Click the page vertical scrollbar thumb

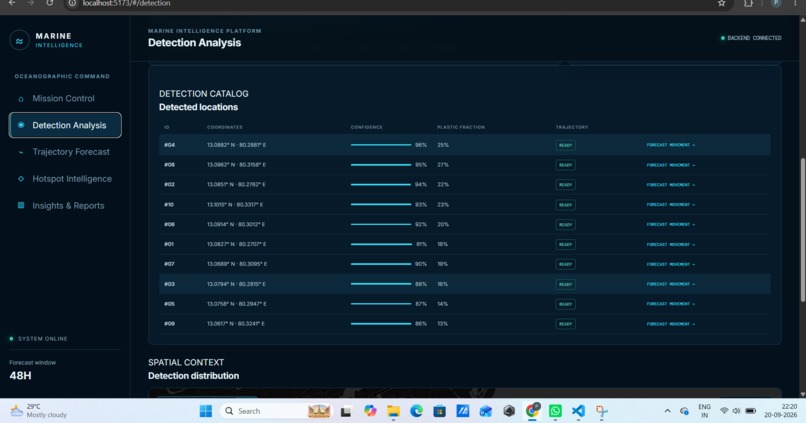click(803, 230)
